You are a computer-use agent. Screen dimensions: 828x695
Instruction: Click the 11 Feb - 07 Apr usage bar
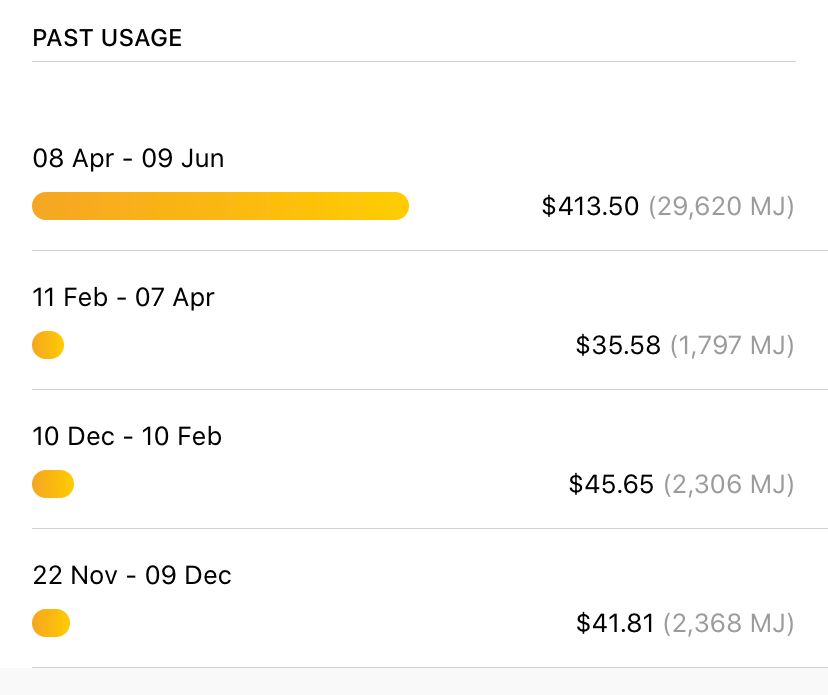[x=48, y=346]
